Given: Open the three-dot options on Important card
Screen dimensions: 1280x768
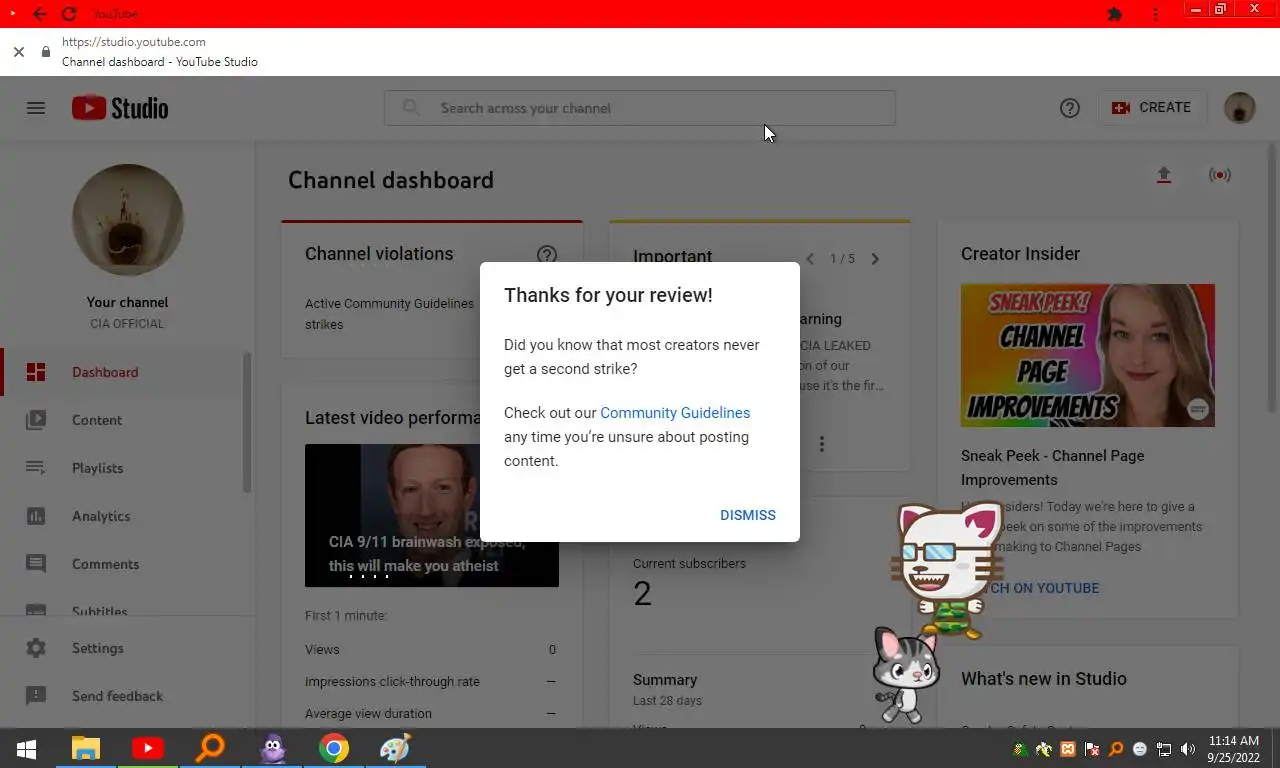Looking at the screenshot, I should coord(822,444).
